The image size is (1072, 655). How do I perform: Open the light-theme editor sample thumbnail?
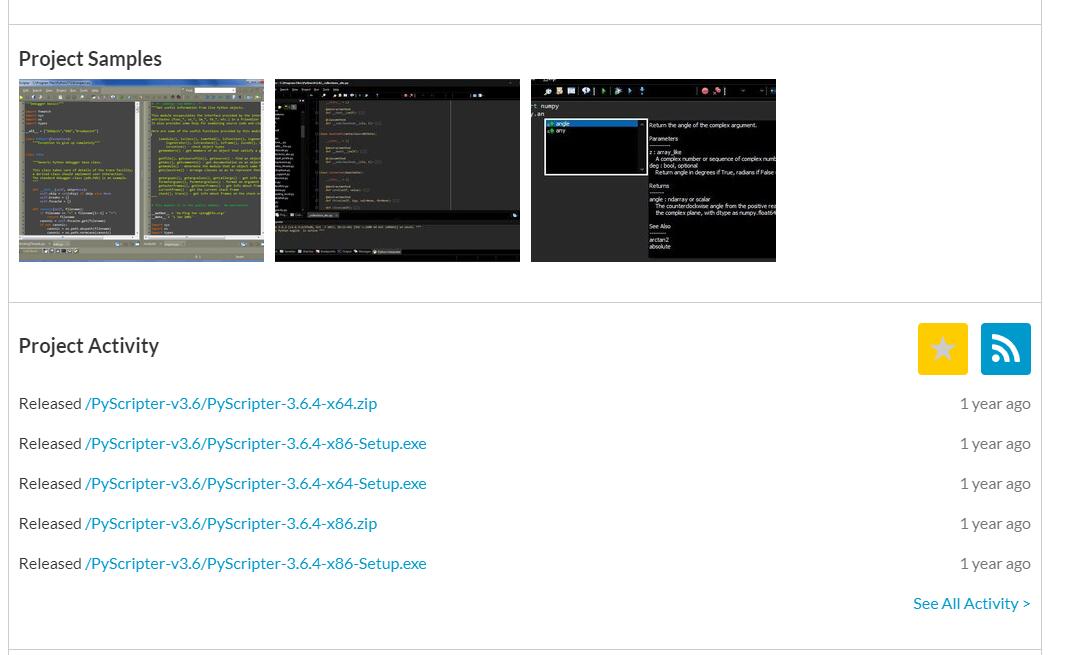(x=142, y=170)
